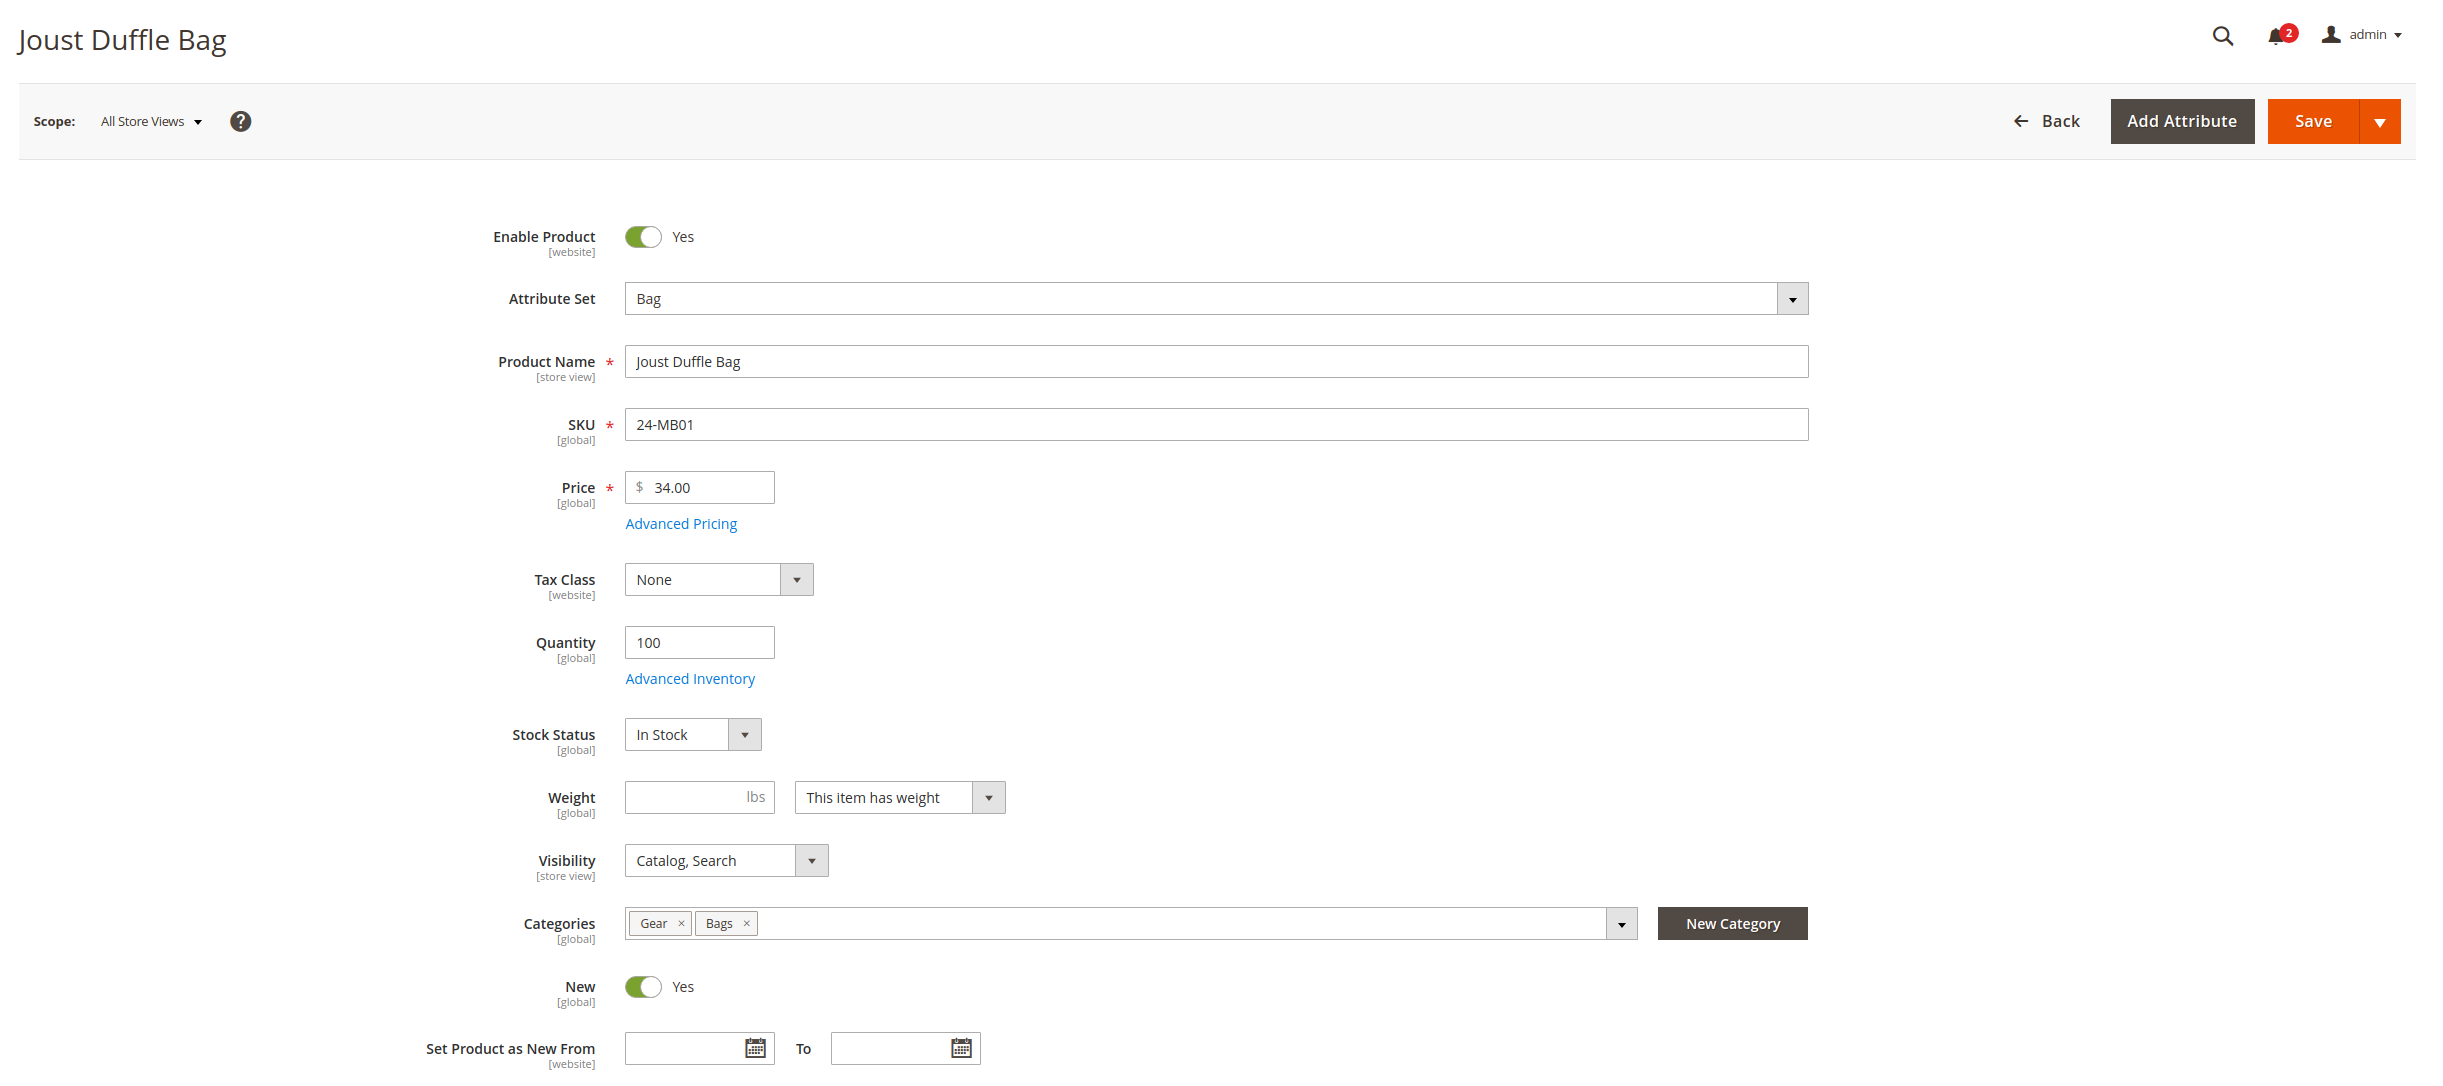
Task: Click the Bags category chip label
Action: 719,924
